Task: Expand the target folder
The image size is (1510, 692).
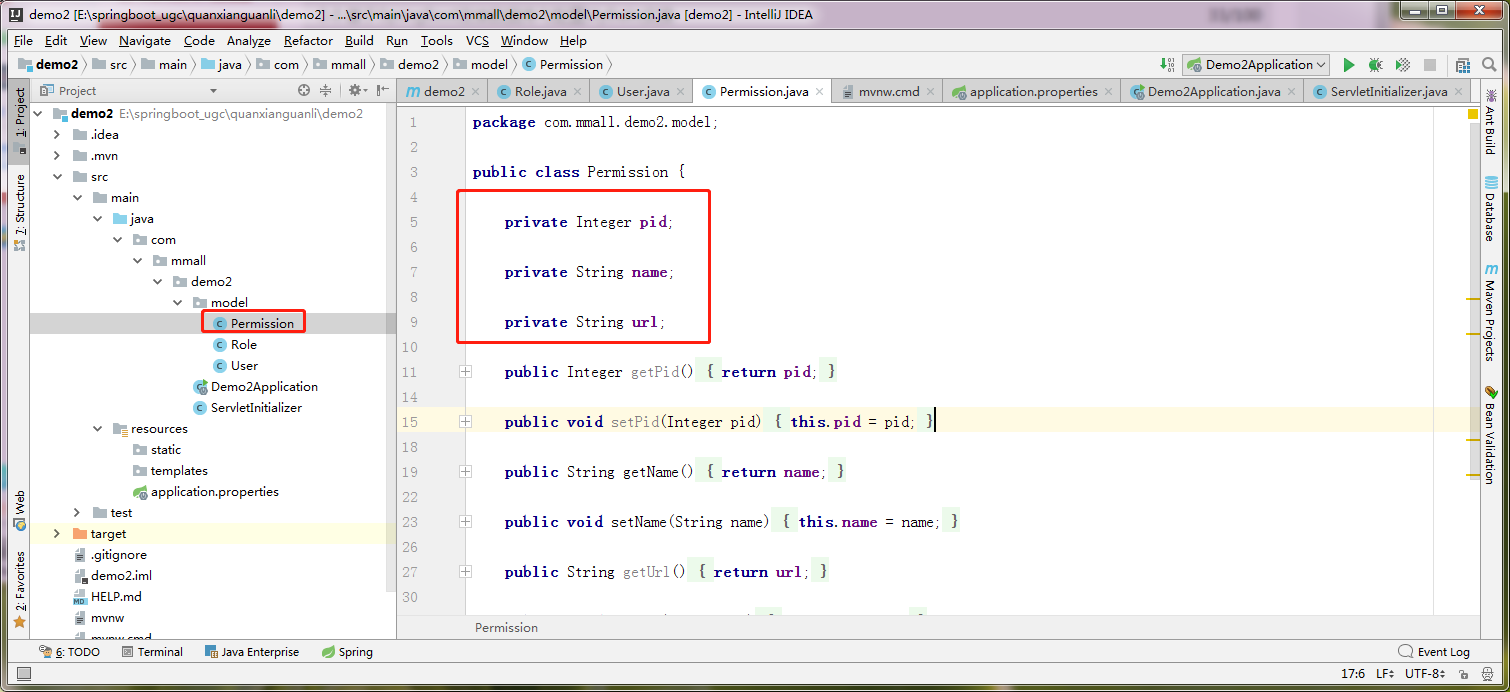Action: tap(57, 533)
